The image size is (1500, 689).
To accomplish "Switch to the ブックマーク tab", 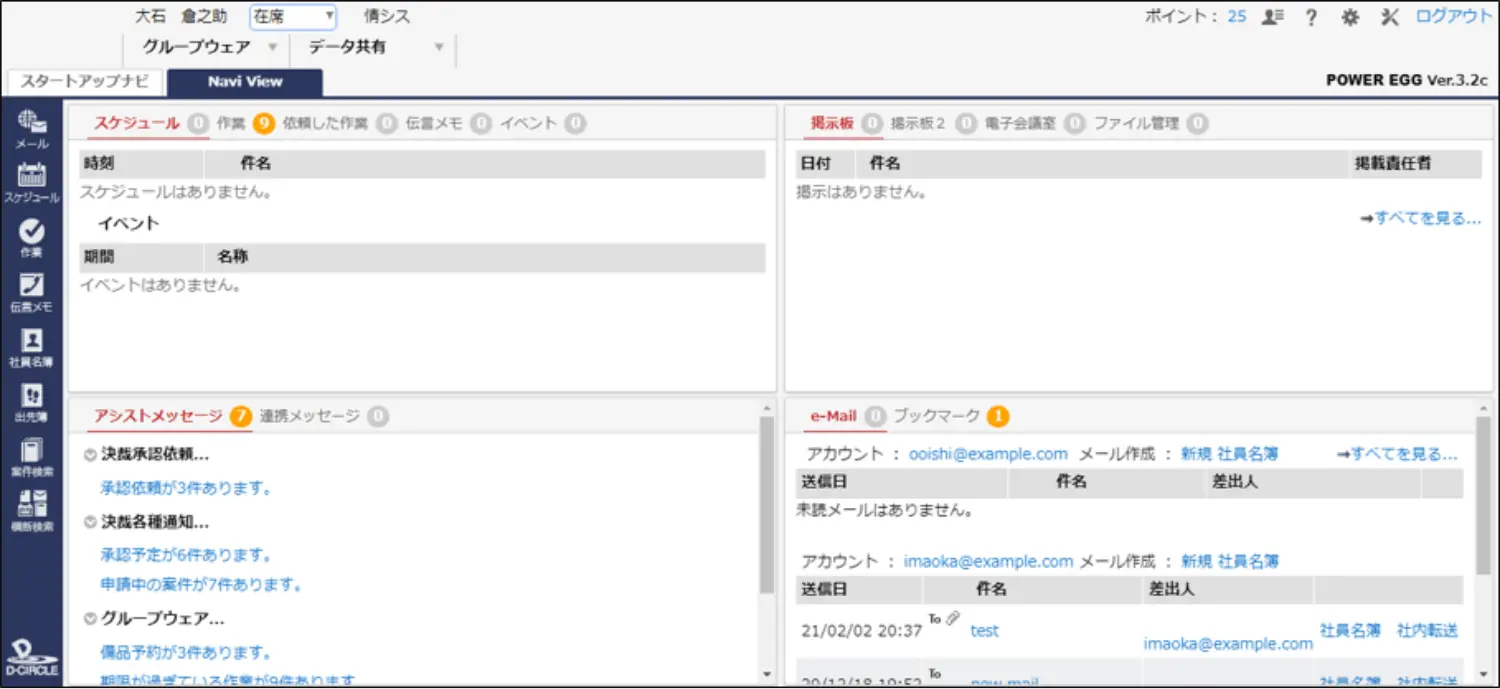I will [x=936, y=416].
